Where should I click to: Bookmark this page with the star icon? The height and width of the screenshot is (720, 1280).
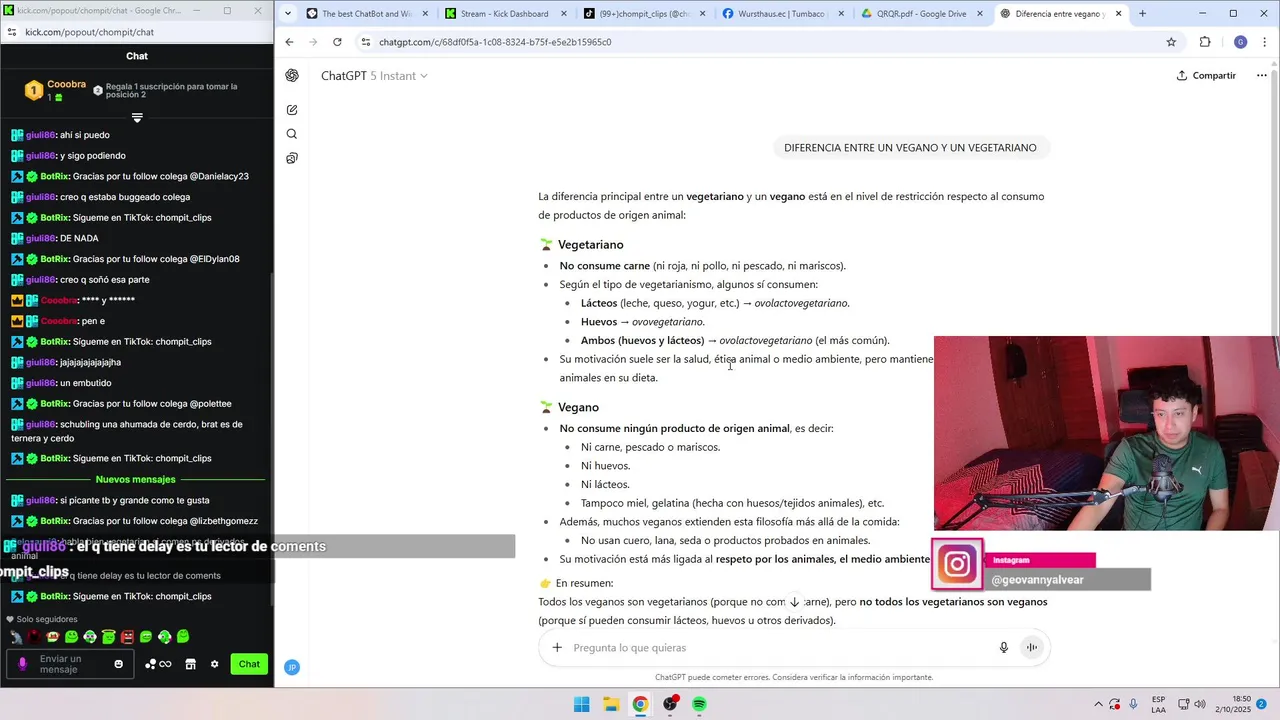click(1171, 42)
